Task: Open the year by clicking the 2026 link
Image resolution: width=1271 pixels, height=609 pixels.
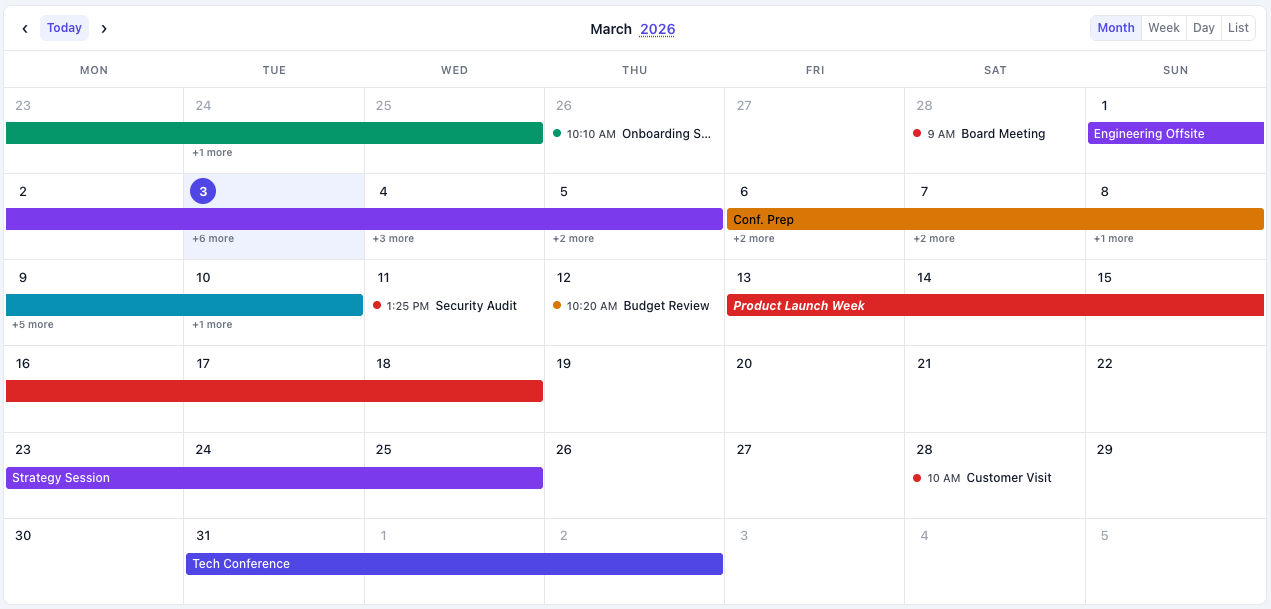Action: point(657,28)
